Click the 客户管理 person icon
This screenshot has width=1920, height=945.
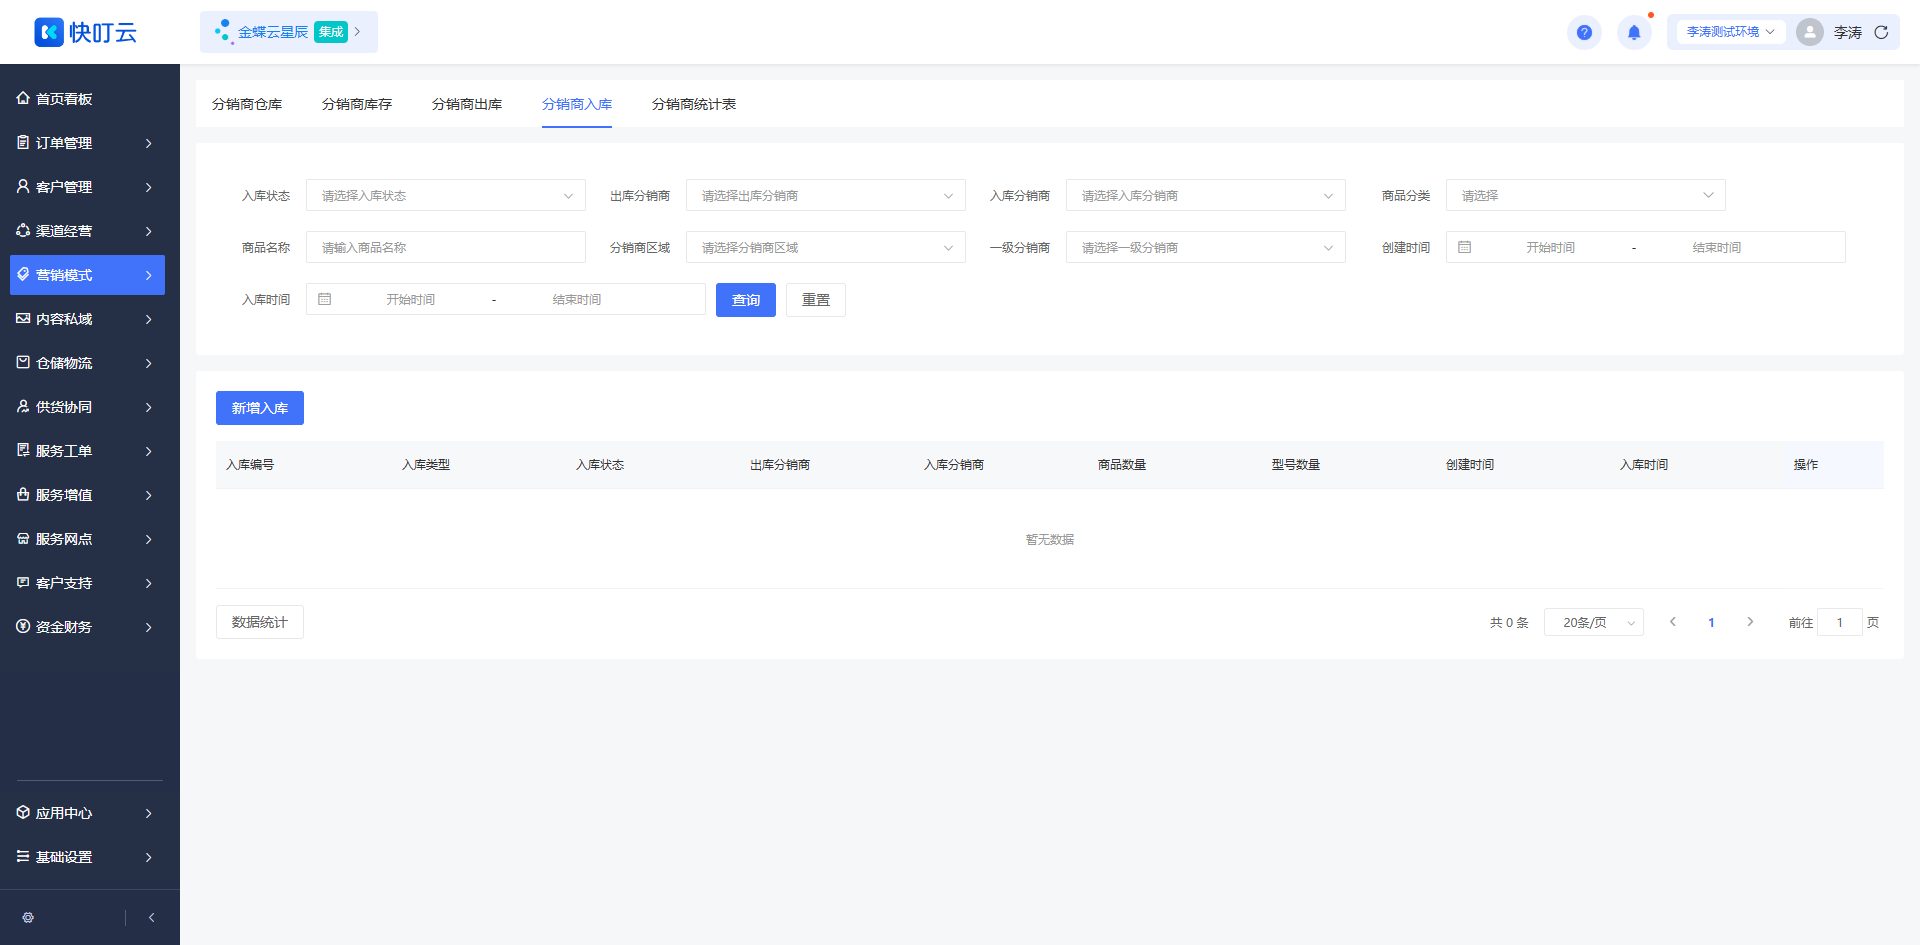tap(23, 186)
